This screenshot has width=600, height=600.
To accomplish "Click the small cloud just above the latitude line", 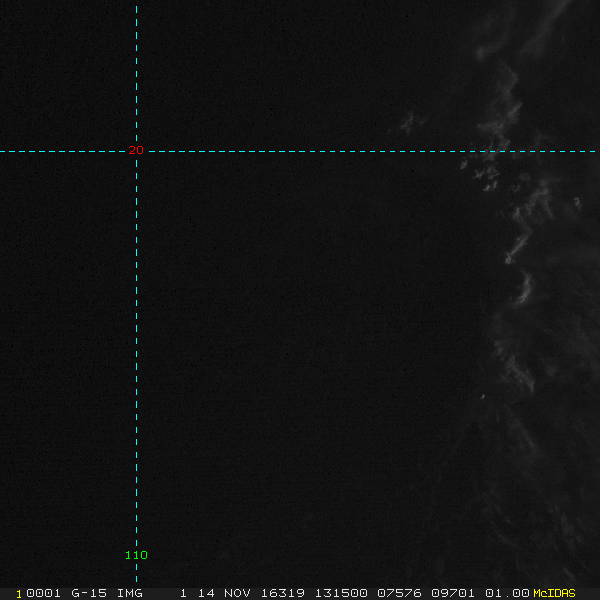I will (408, 123).
